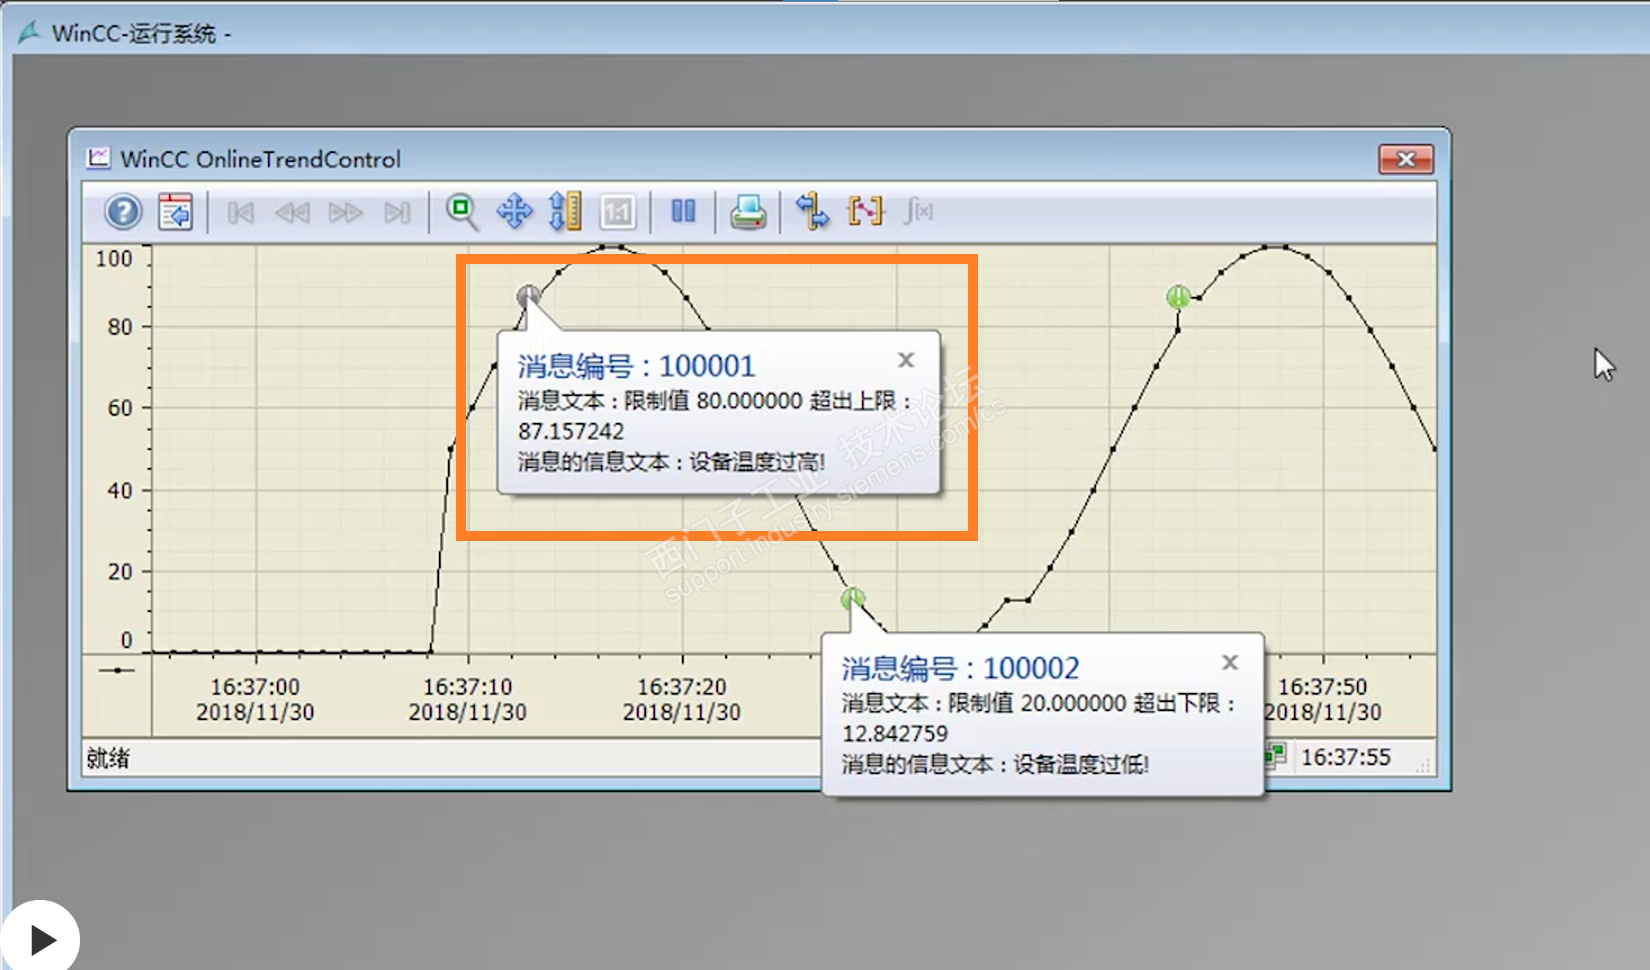Click the time axis label '16:37:20'

682,687
